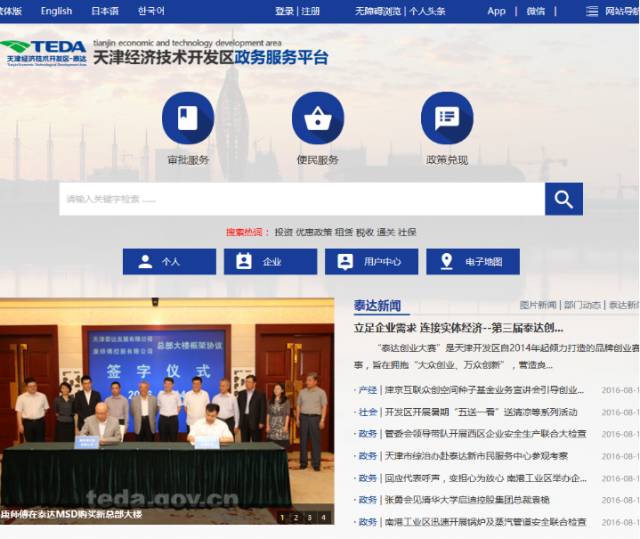This screenshot has height=539, width=640.
Task: Focus the keyword search input field
Action: click(302, 199)
